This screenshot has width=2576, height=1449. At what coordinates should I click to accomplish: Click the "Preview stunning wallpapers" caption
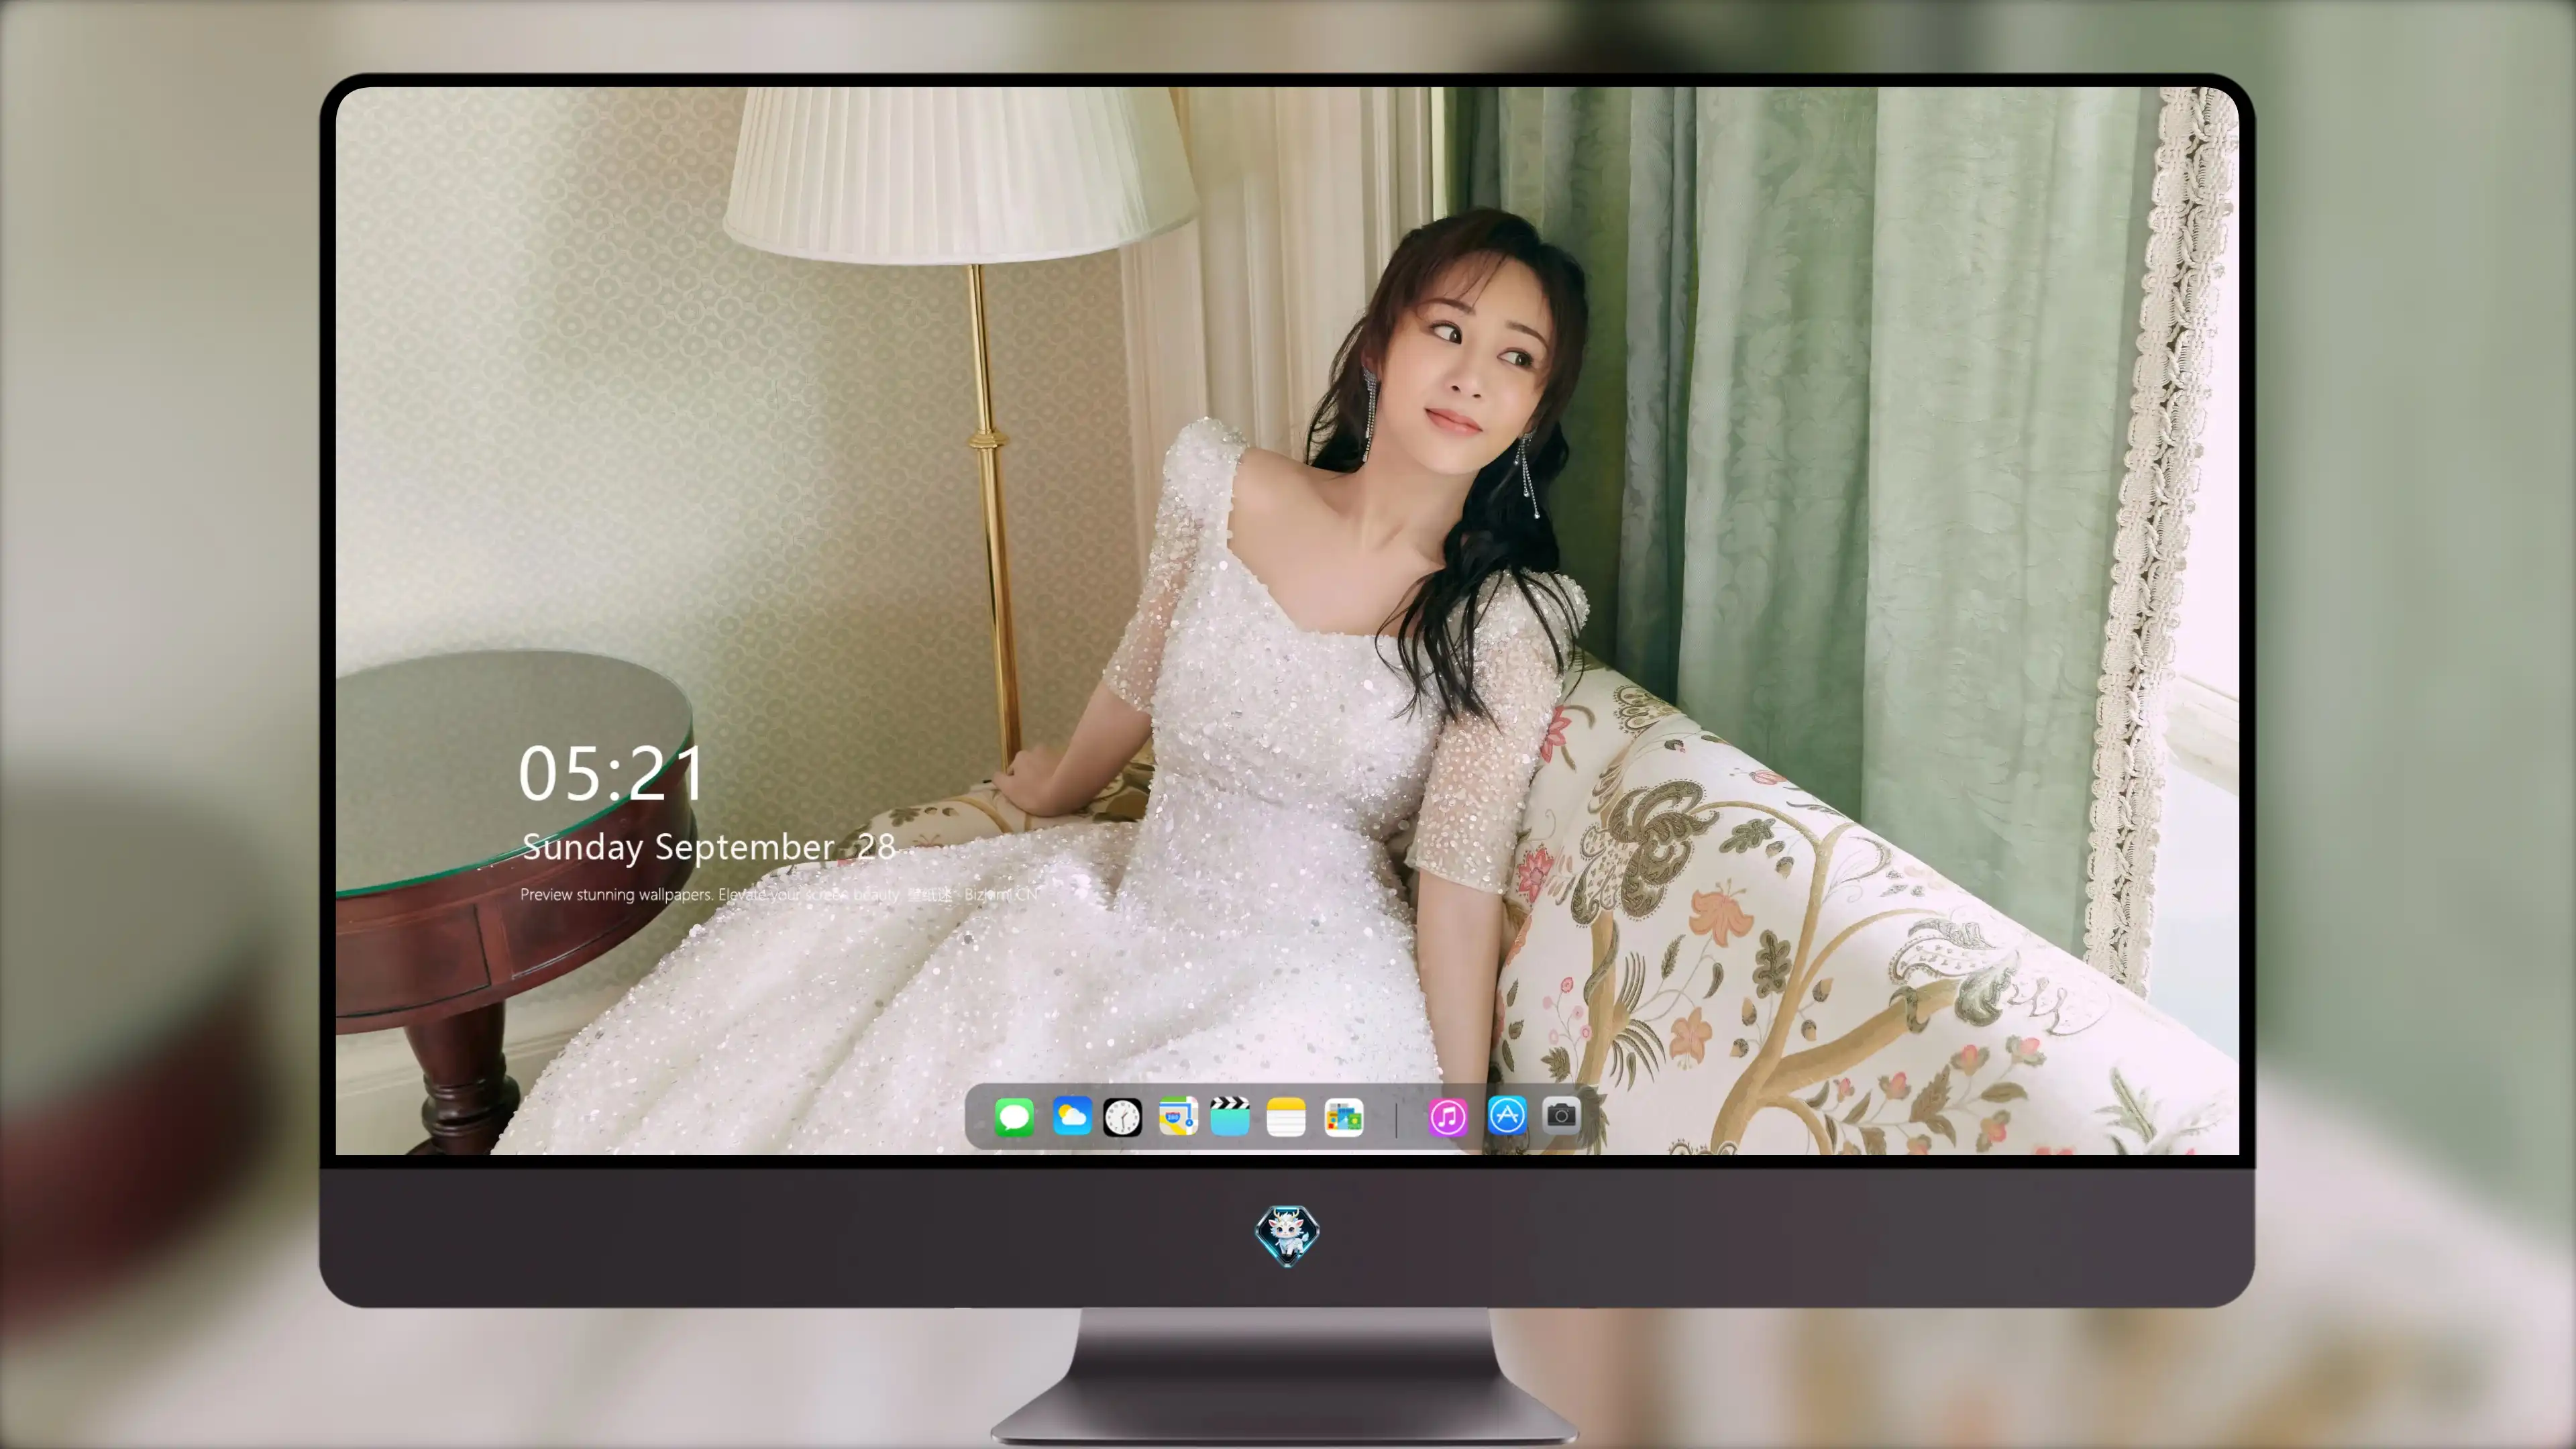click(778, 894)
